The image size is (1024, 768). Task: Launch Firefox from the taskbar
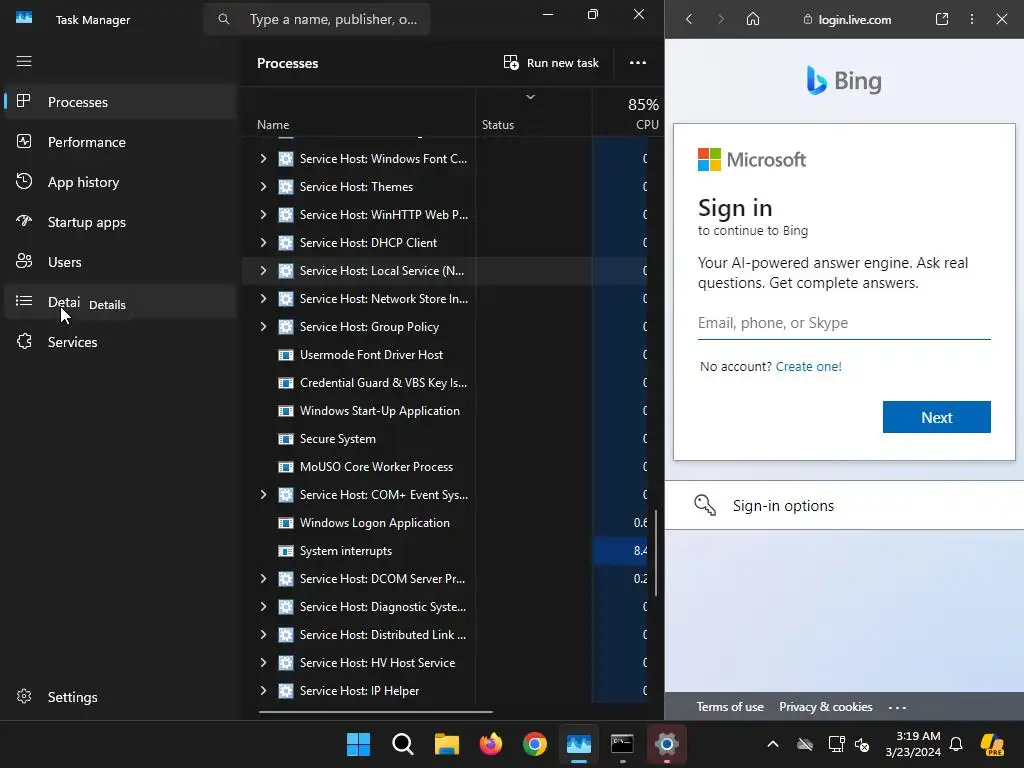click(x=490, y=744)
